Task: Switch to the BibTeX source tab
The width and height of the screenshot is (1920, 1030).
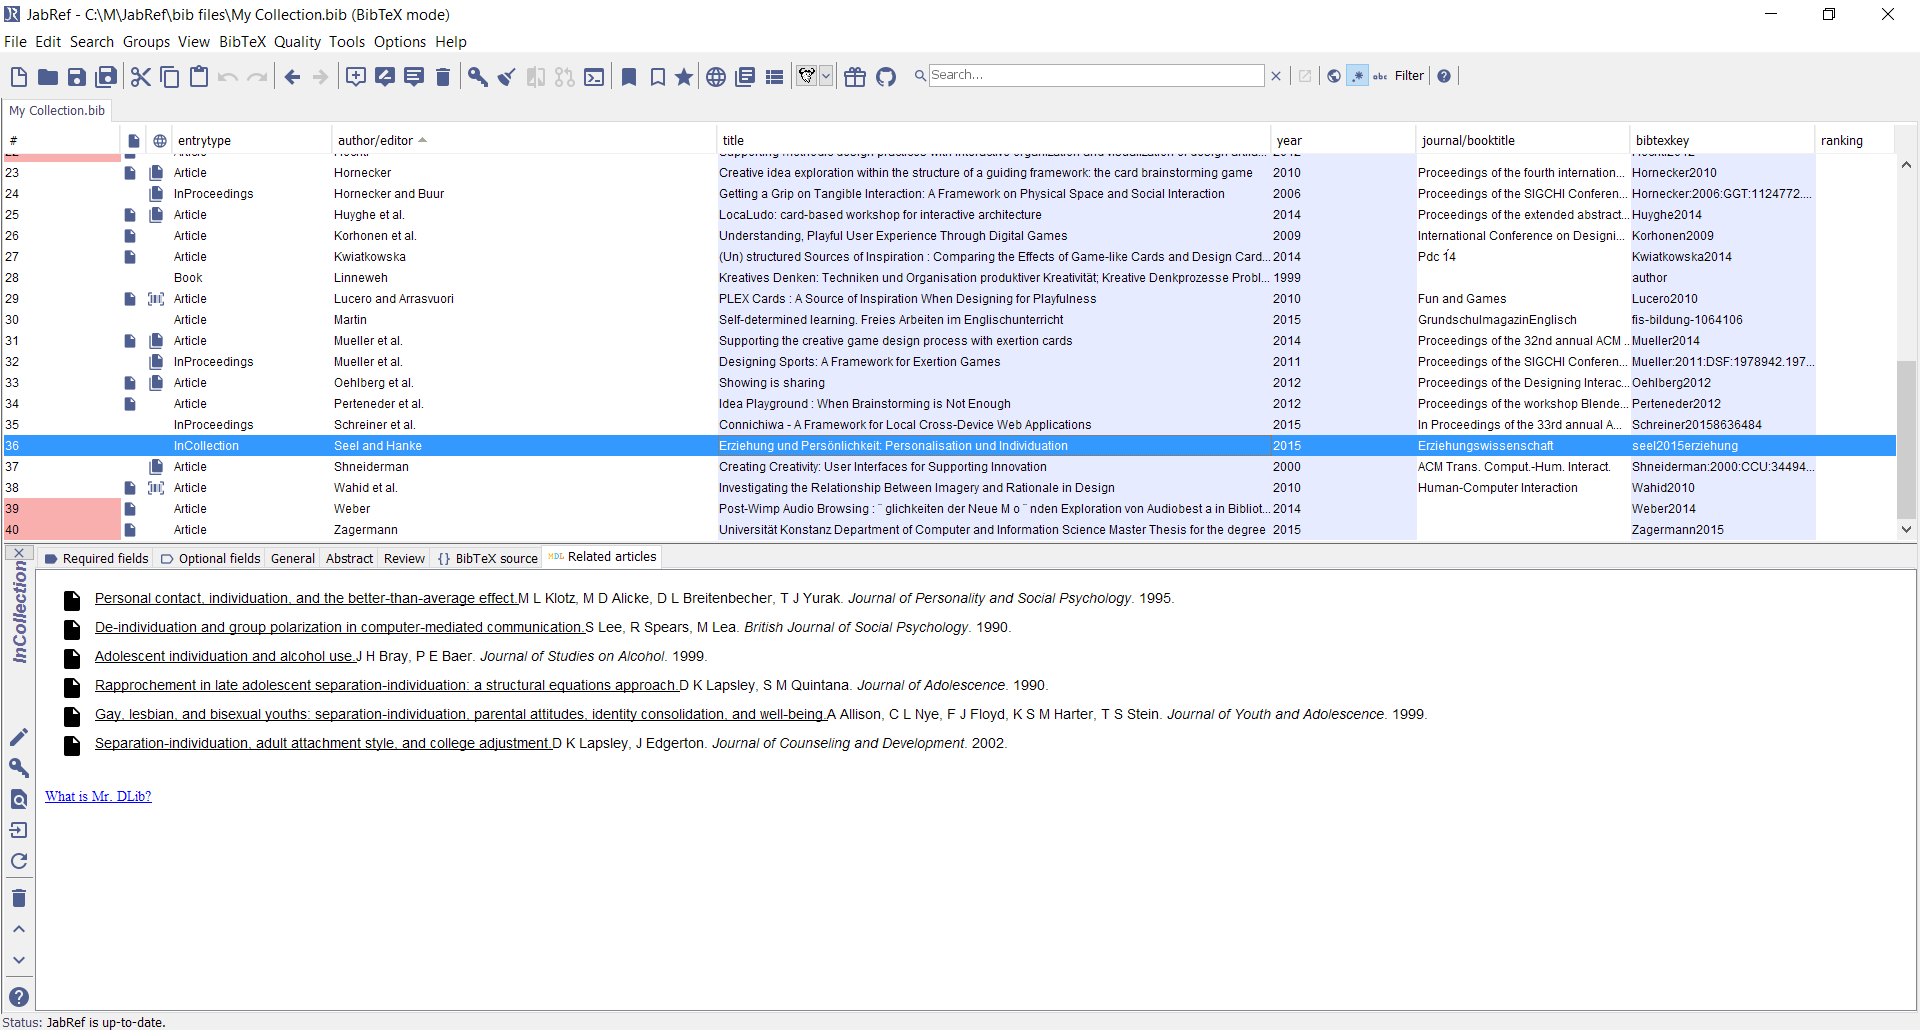Action: tap(488, 559)
